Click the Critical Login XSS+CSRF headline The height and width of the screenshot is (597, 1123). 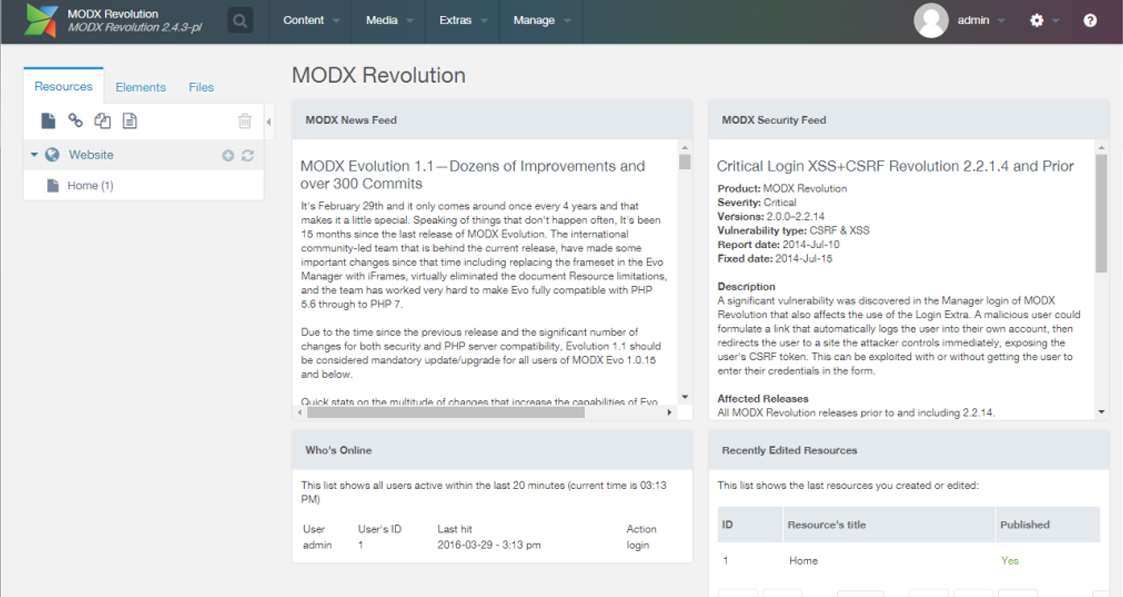(x=895, y=166)
